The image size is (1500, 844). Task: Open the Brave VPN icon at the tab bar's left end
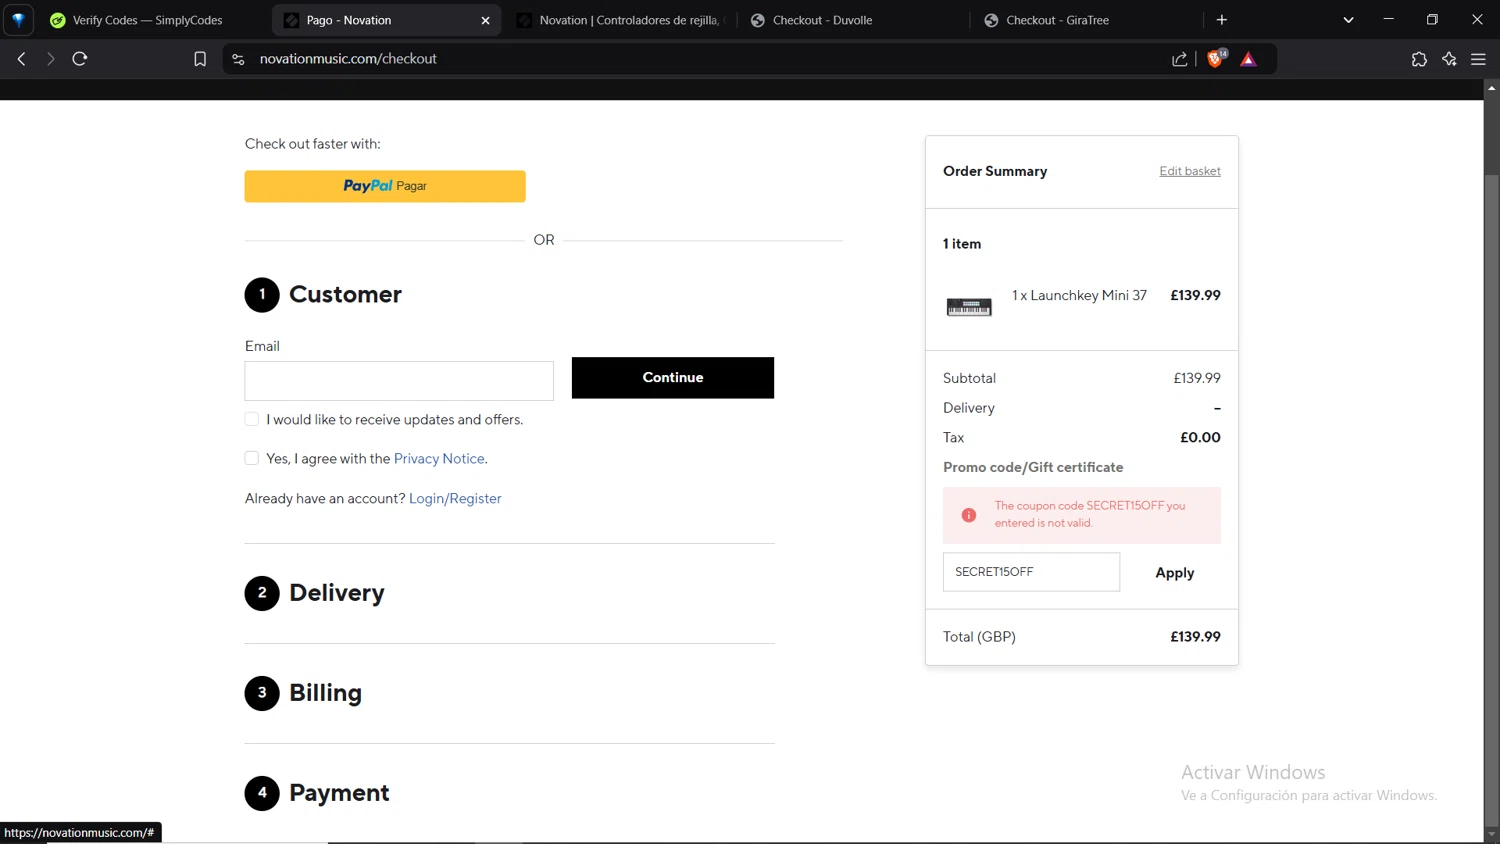(18, 20)
